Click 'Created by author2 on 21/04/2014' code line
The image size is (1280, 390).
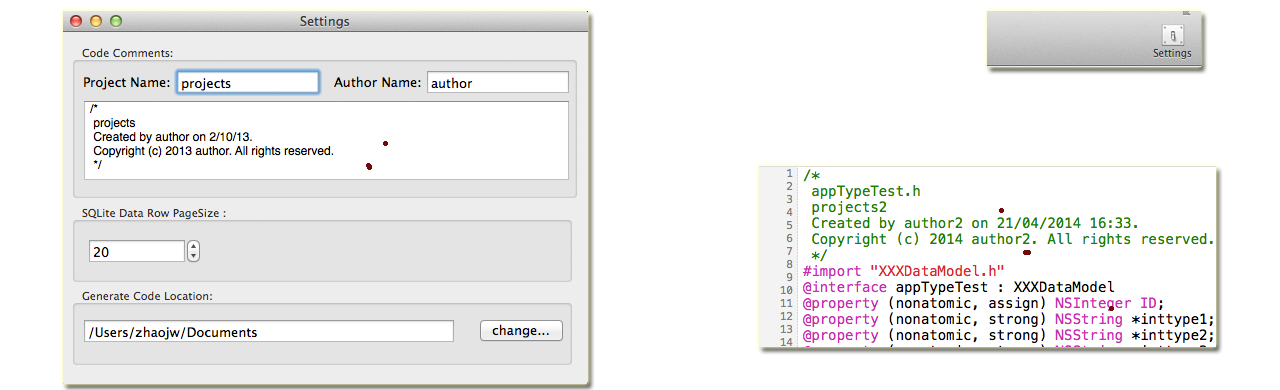(974, 223)
